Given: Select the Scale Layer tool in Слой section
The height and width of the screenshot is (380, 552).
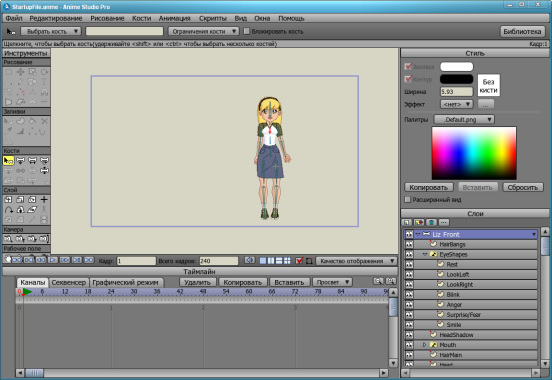Looking at the screenshot, I should click(x=20, y=200).
